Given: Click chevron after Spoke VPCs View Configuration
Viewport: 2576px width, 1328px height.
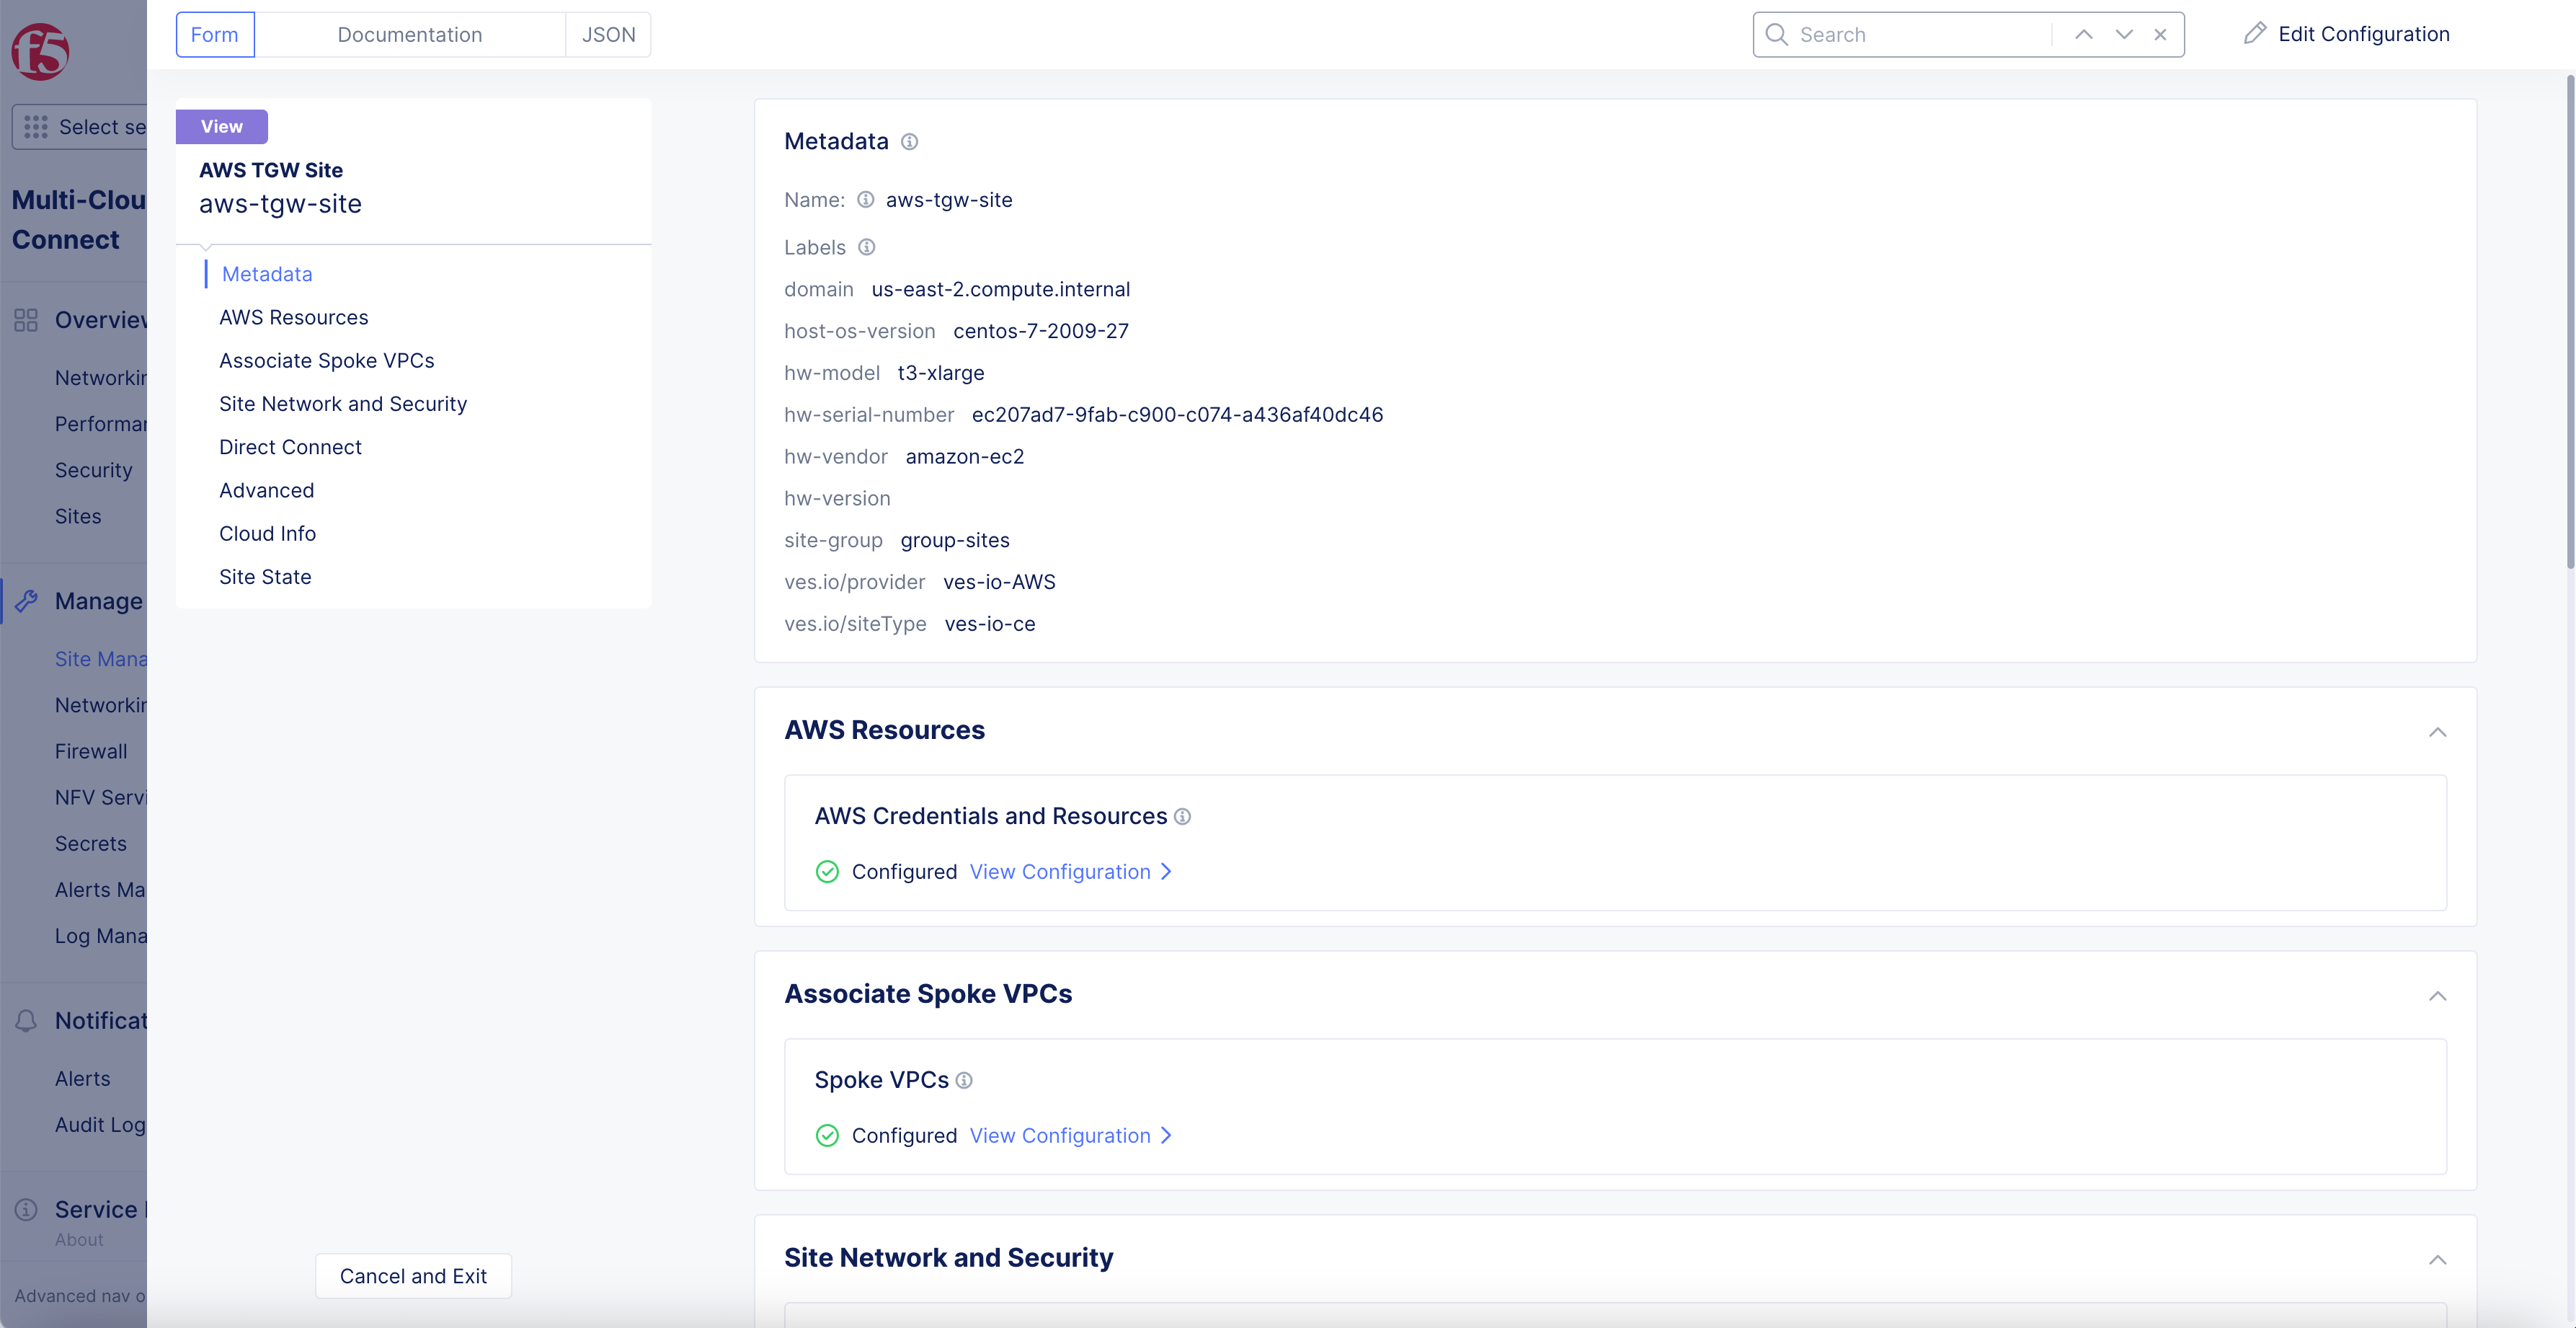Looking at the screenshot, I should click(1166, 1136).
